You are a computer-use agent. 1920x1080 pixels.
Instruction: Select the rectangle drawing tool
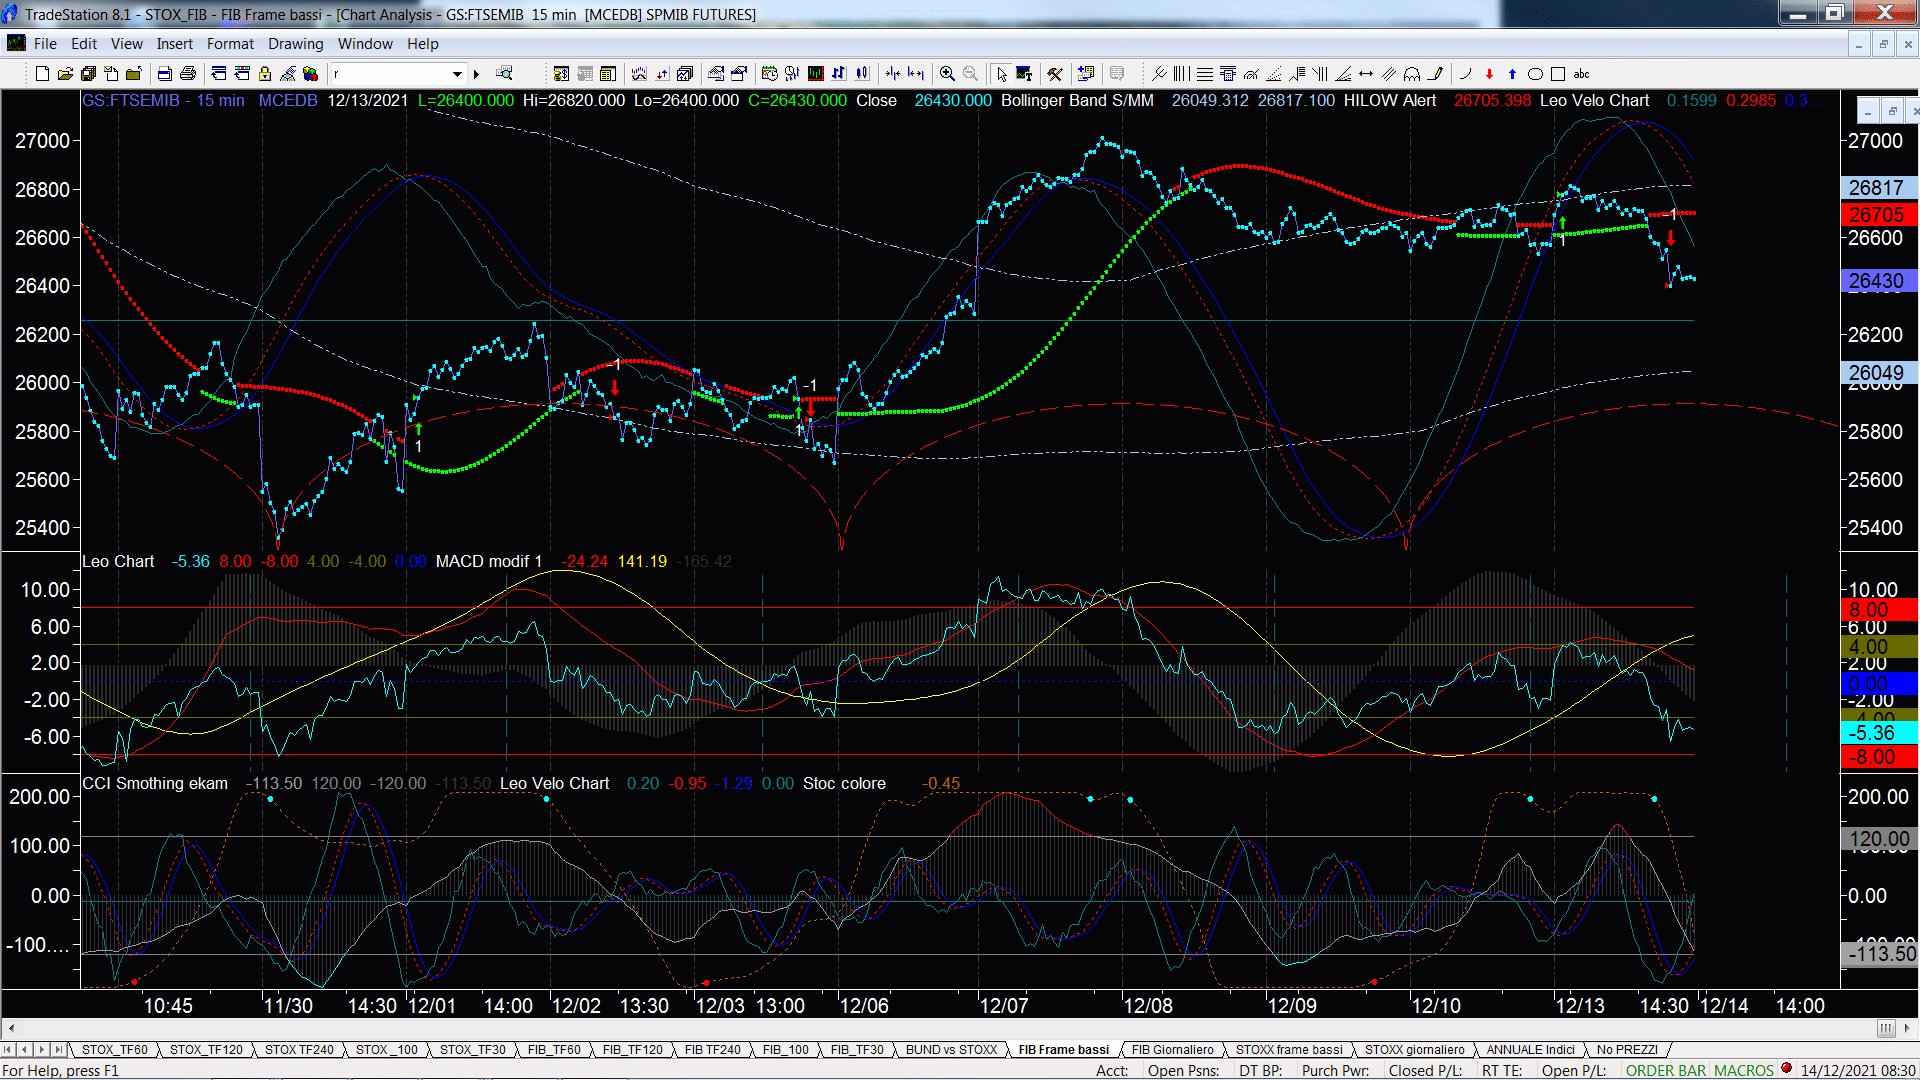pos(1558,74)
